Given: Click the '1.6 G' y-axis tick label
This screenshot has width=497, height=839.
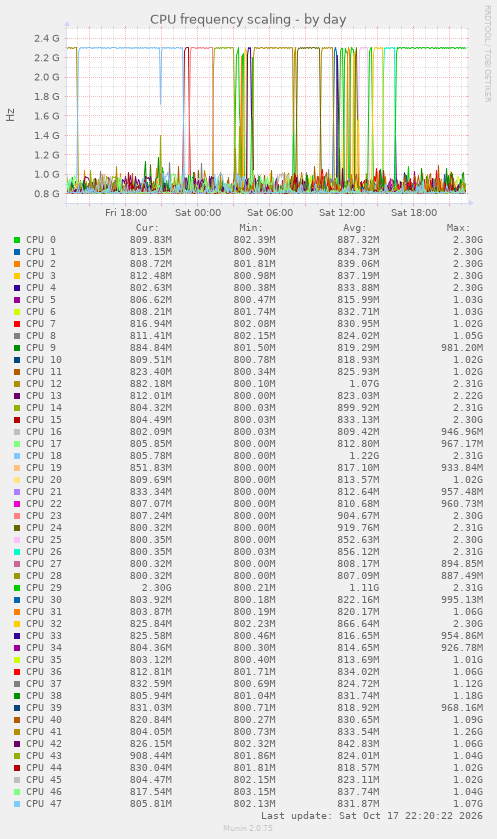Looking at the screenshot, I should tap(47, 116).
